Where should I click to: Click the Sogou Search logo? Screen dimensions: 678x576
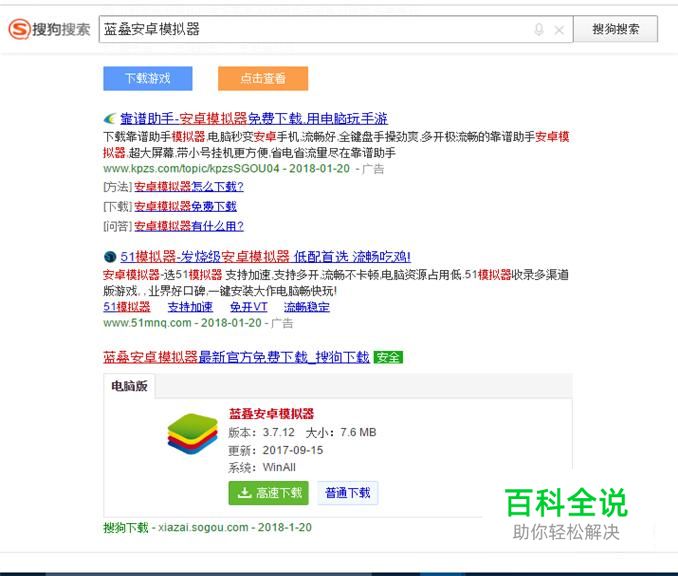[49, 29]
